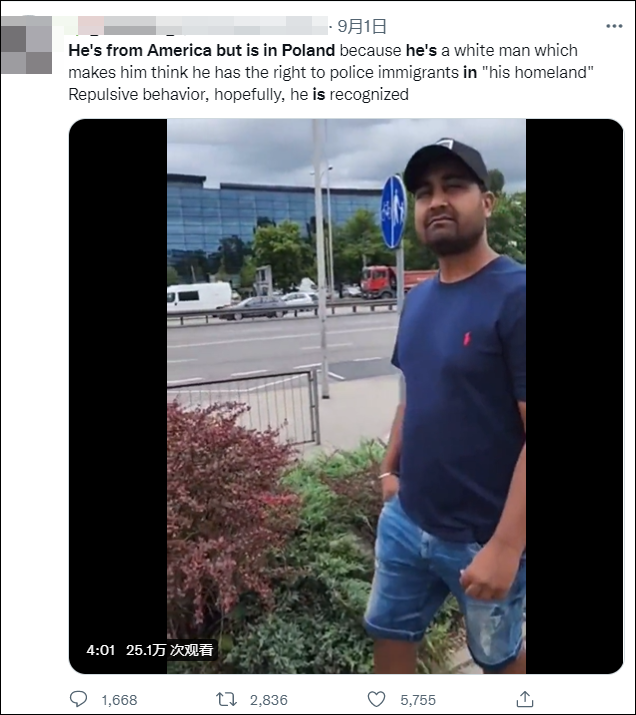Open the share upload icon

tap(525, 699)
